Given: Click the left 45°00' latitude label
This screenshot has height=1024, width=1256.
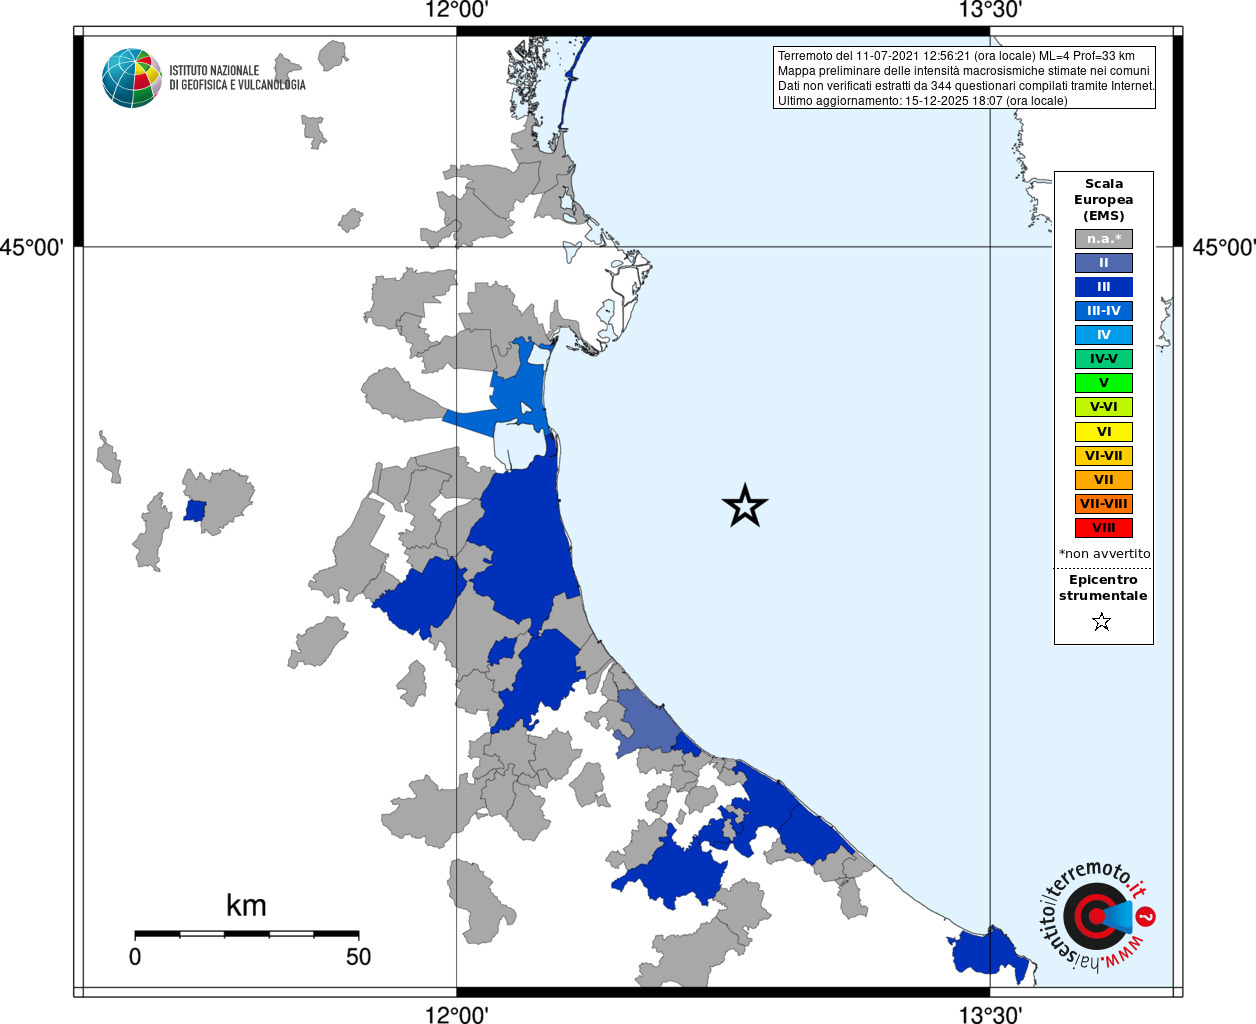Looking at the screenshot, I should (32, 247).
